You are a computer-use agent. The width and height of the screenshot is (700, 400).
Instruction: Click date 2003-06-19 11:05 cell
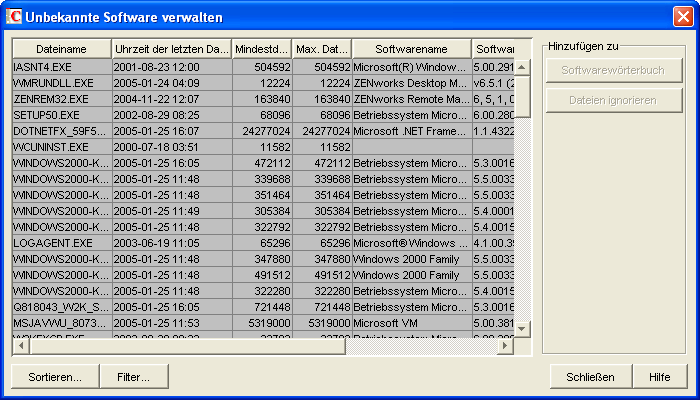tap(172, 243)
